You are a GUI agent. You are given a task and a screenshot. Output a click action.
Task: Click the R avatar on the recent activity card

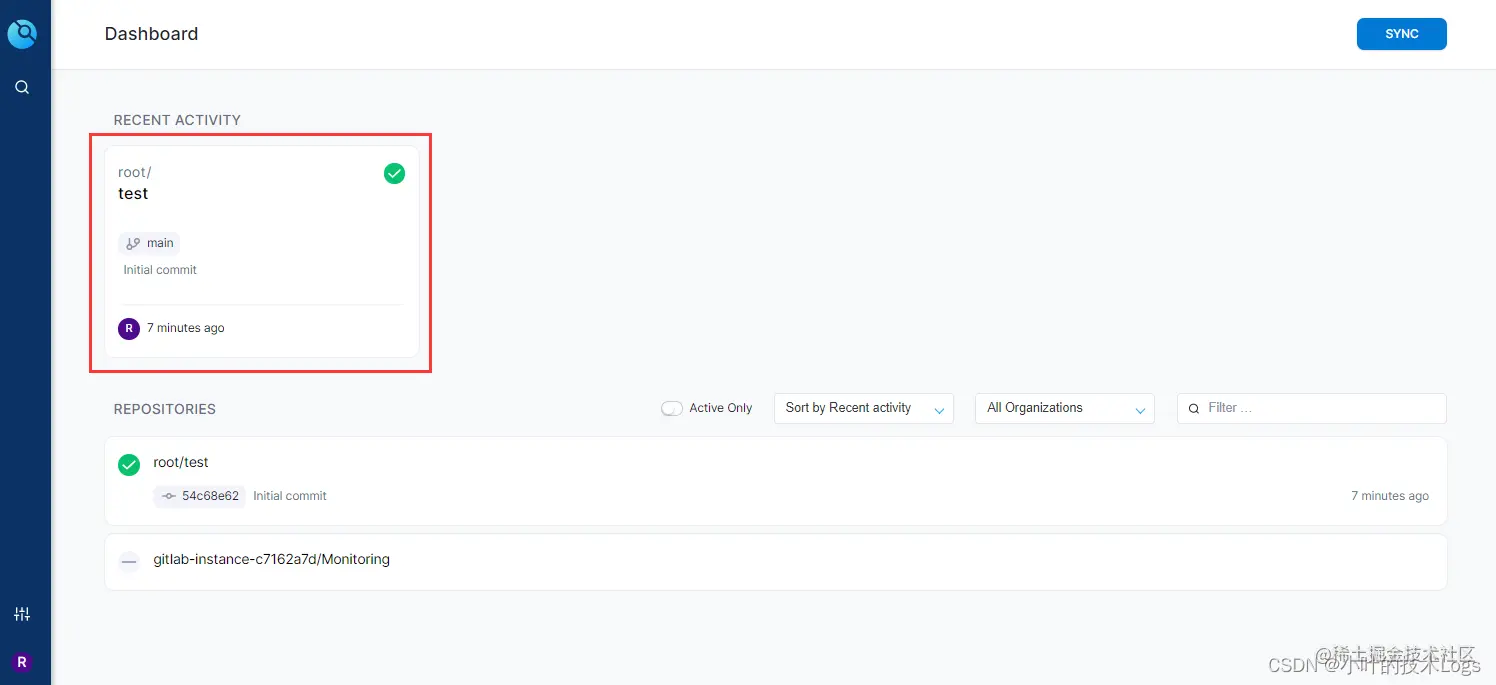pos(129,329)
